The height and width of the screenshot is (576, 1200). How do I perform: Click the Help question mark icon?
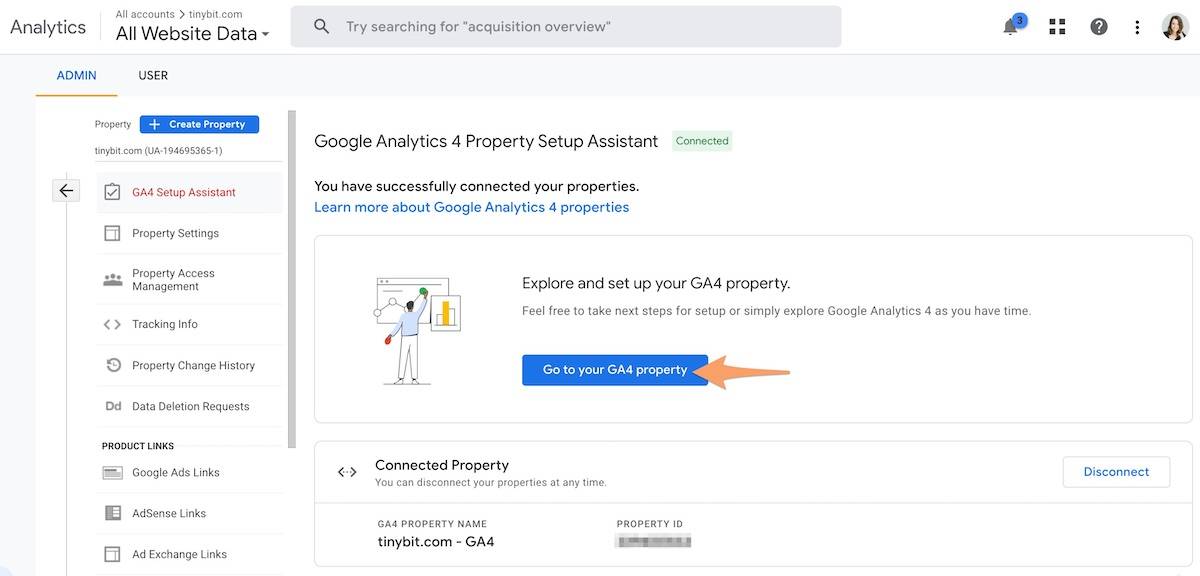[x=1098, y=26]
